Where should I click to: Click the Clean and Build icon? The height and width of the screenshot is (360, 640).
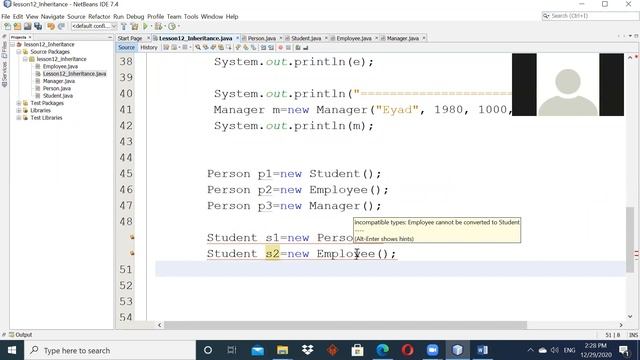[x=134, y=27]
